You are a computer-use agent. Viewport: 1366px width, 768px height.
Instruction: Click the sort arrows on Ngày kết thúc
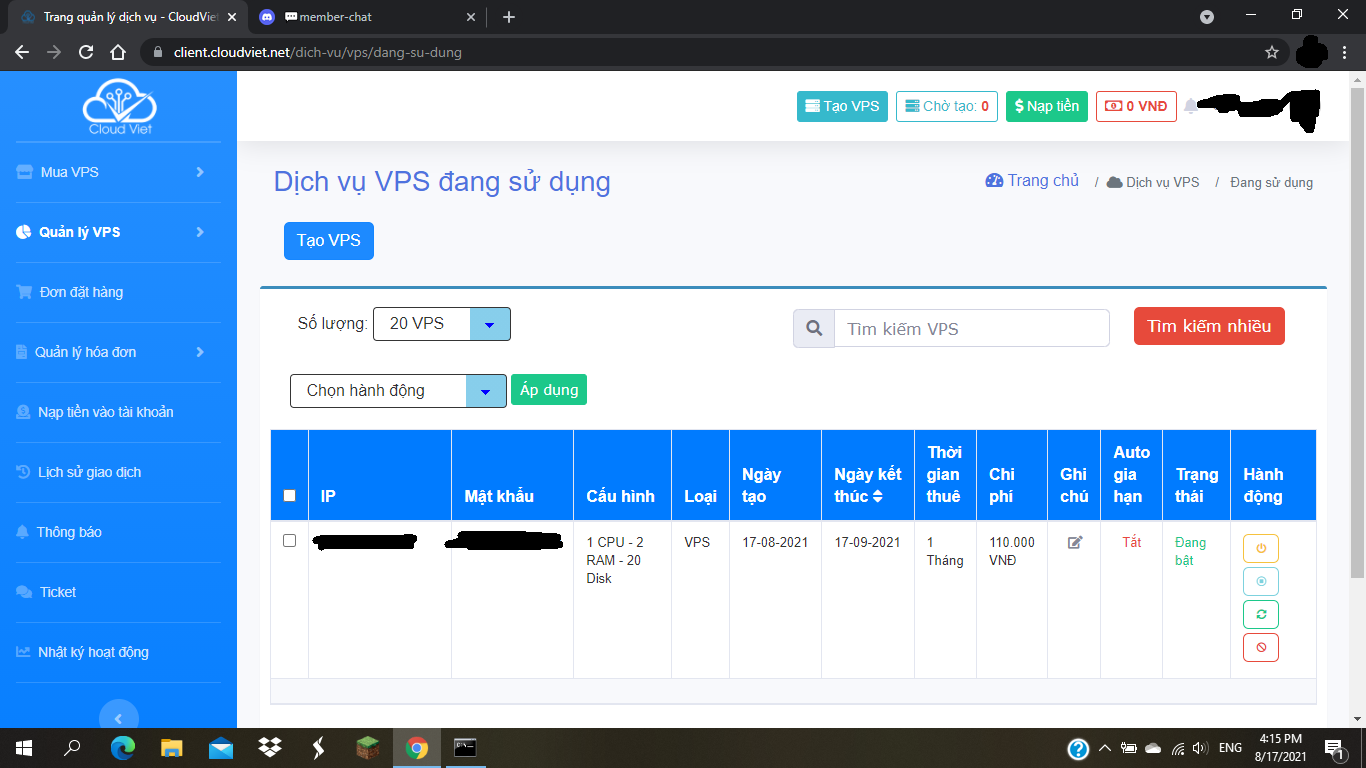(x=877, y=496)
